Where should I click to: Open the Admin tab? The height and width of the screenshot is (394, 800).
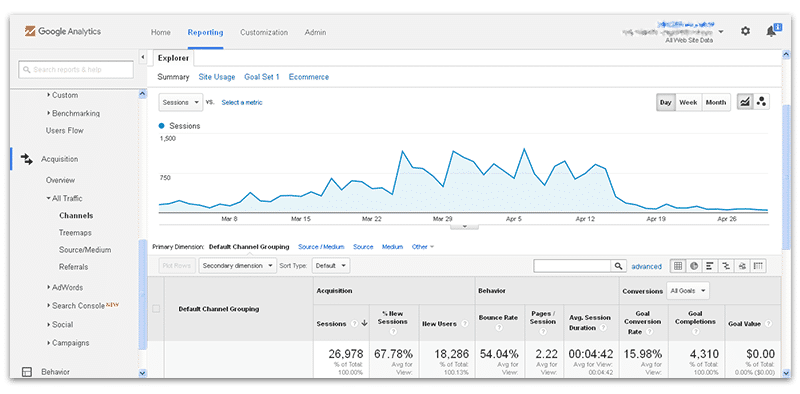click(315, 32)
